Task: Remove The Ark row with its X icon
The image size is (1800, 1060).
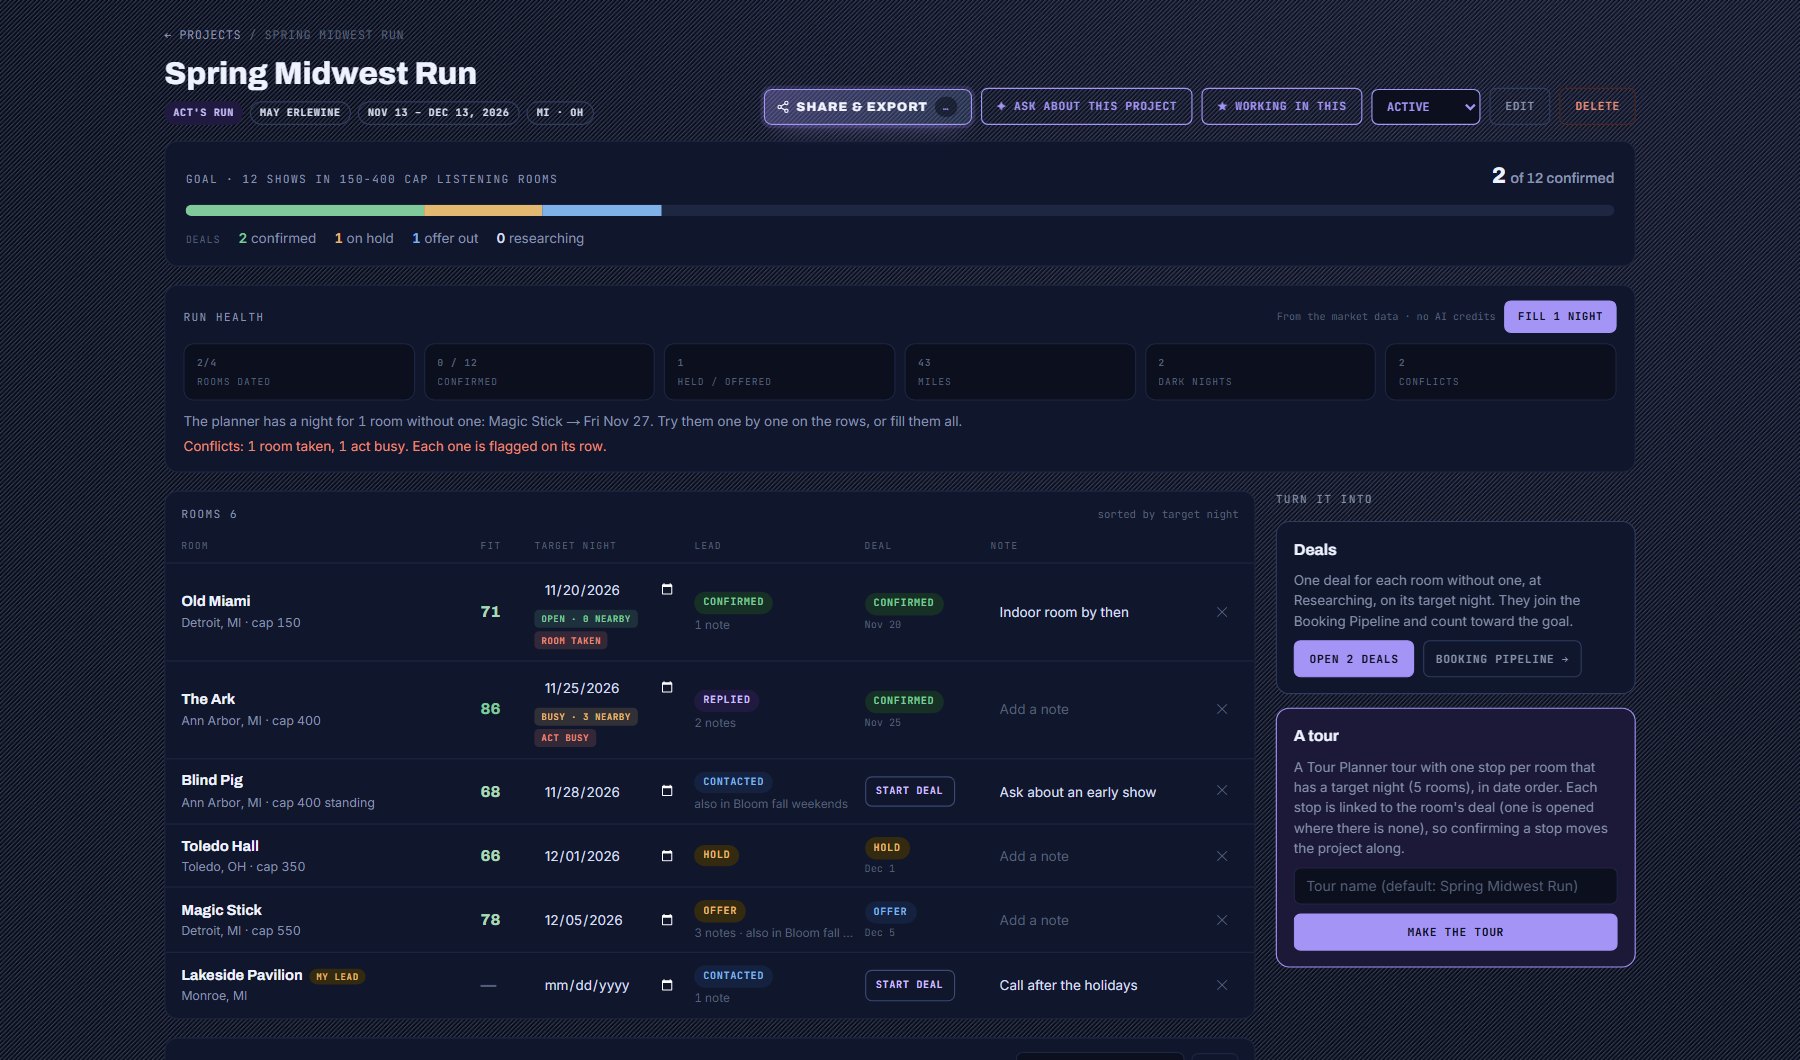Action: click(x=1222, y=709)
